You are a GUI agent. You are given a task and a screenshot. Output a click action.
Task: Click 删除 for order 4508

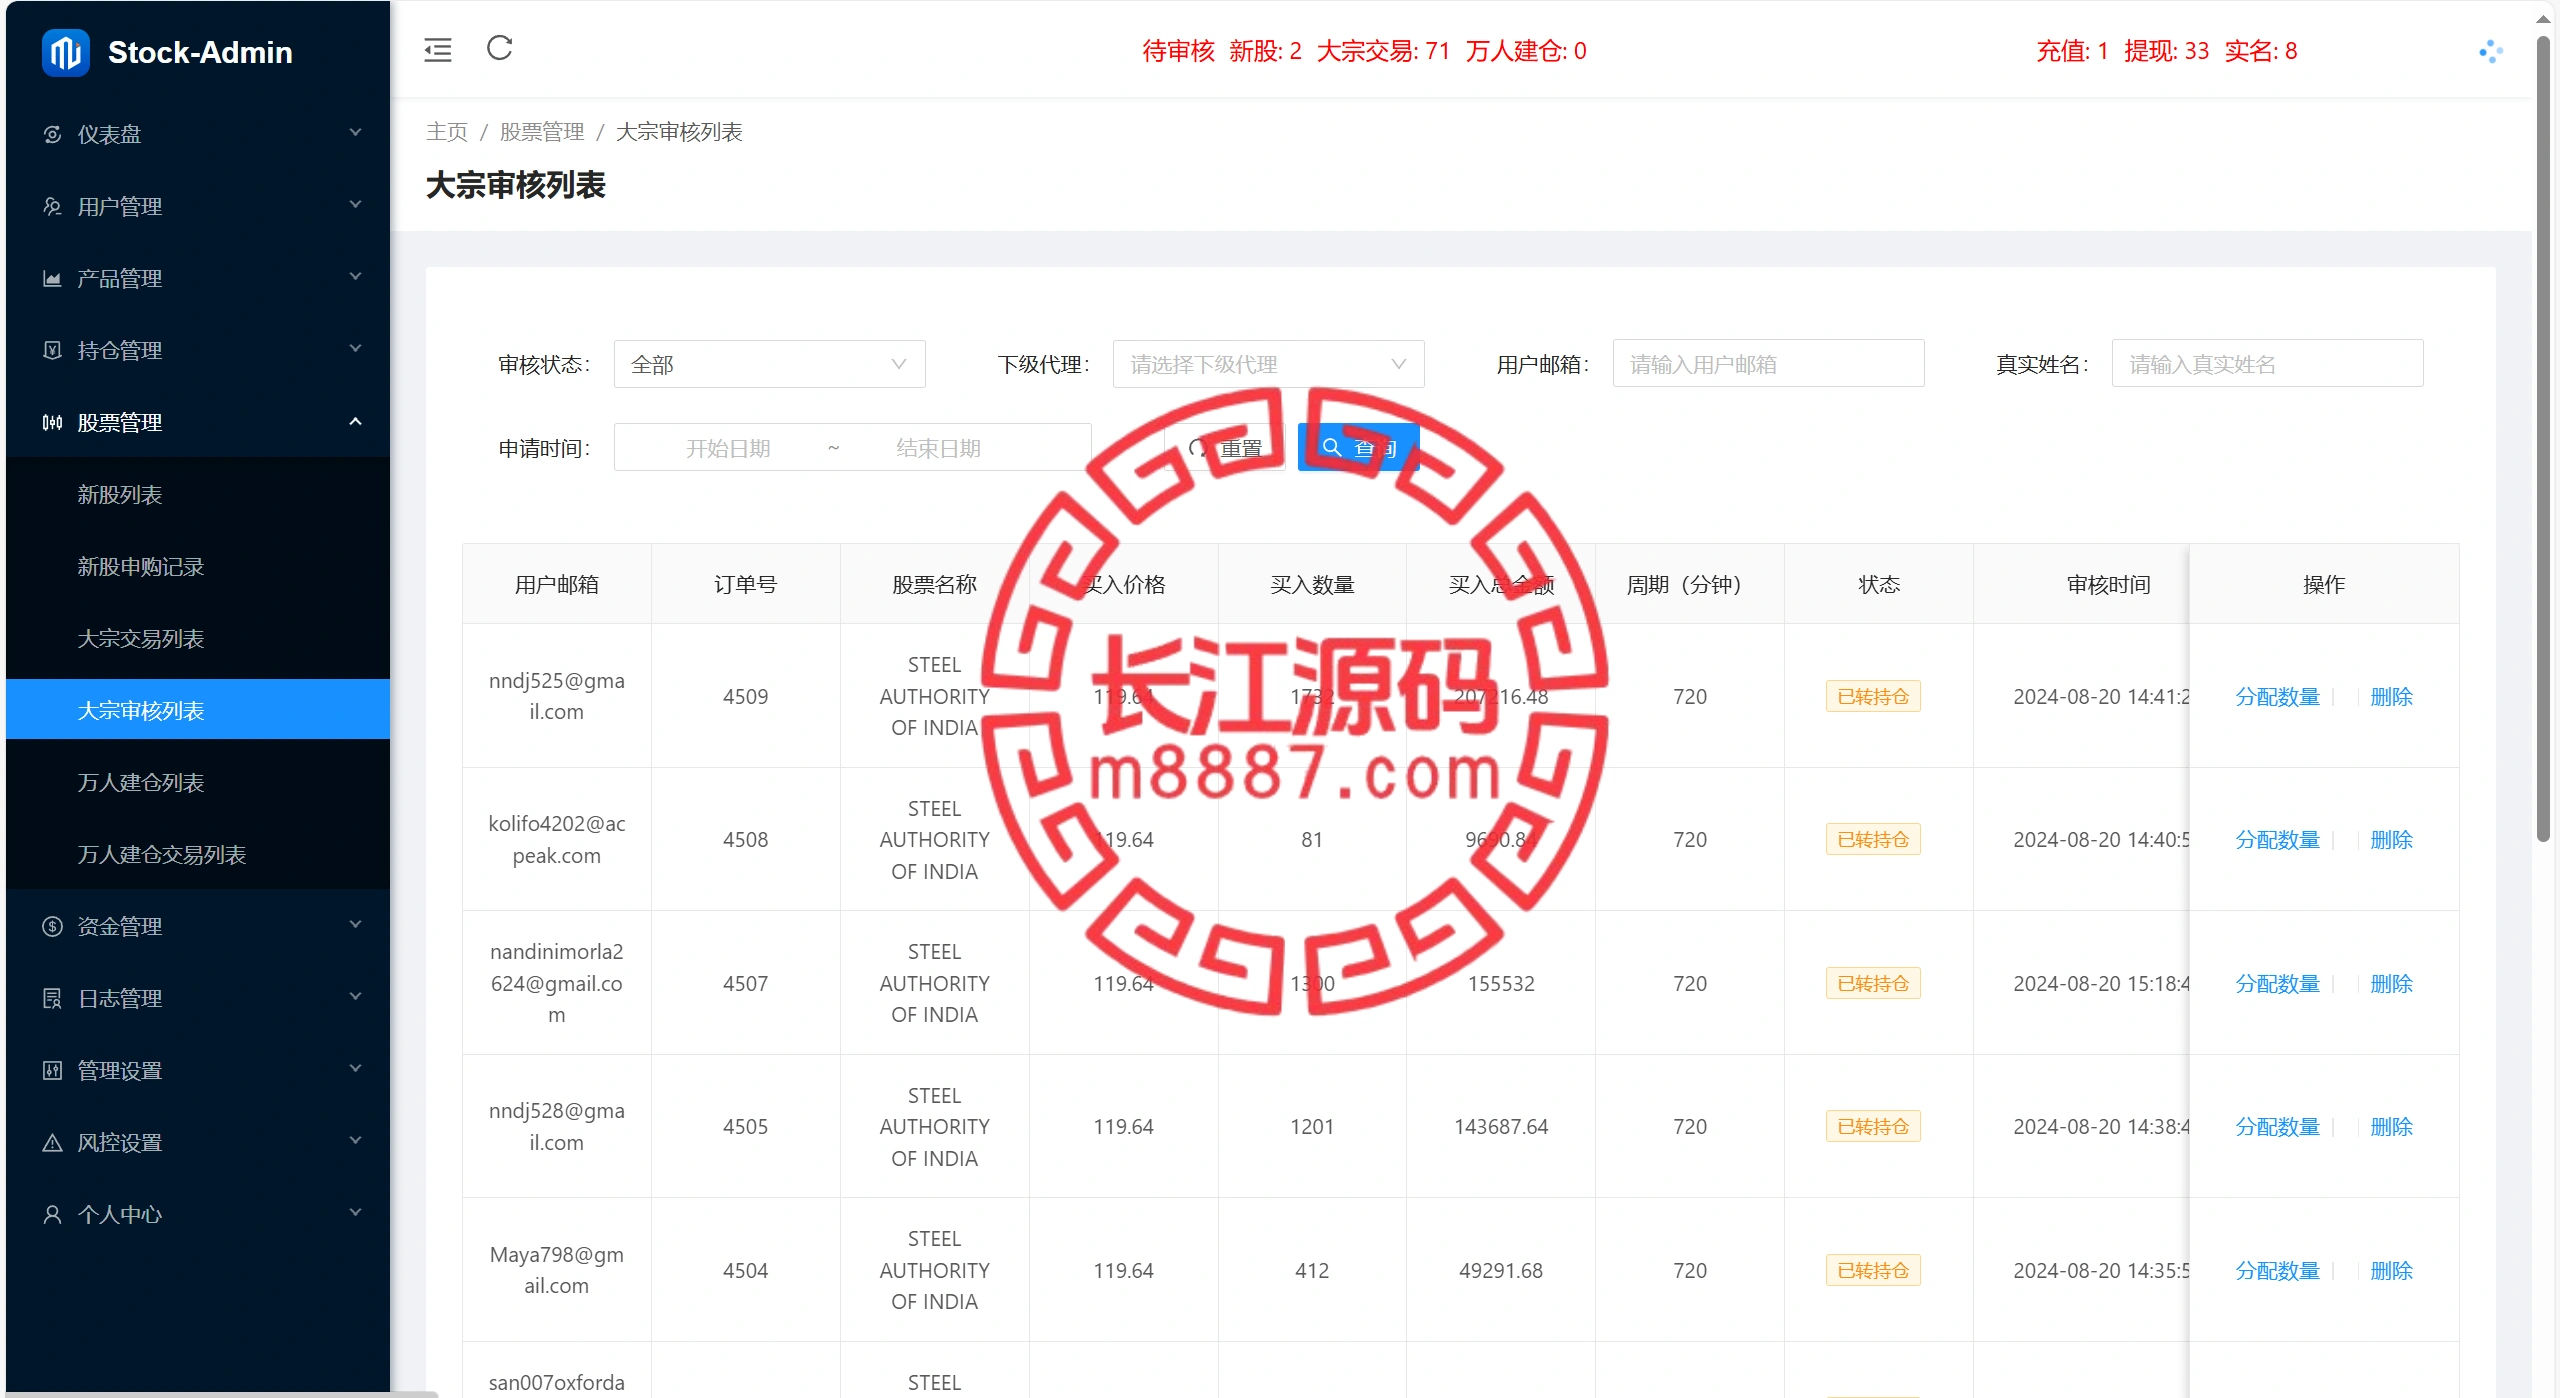coord(2391,839)
